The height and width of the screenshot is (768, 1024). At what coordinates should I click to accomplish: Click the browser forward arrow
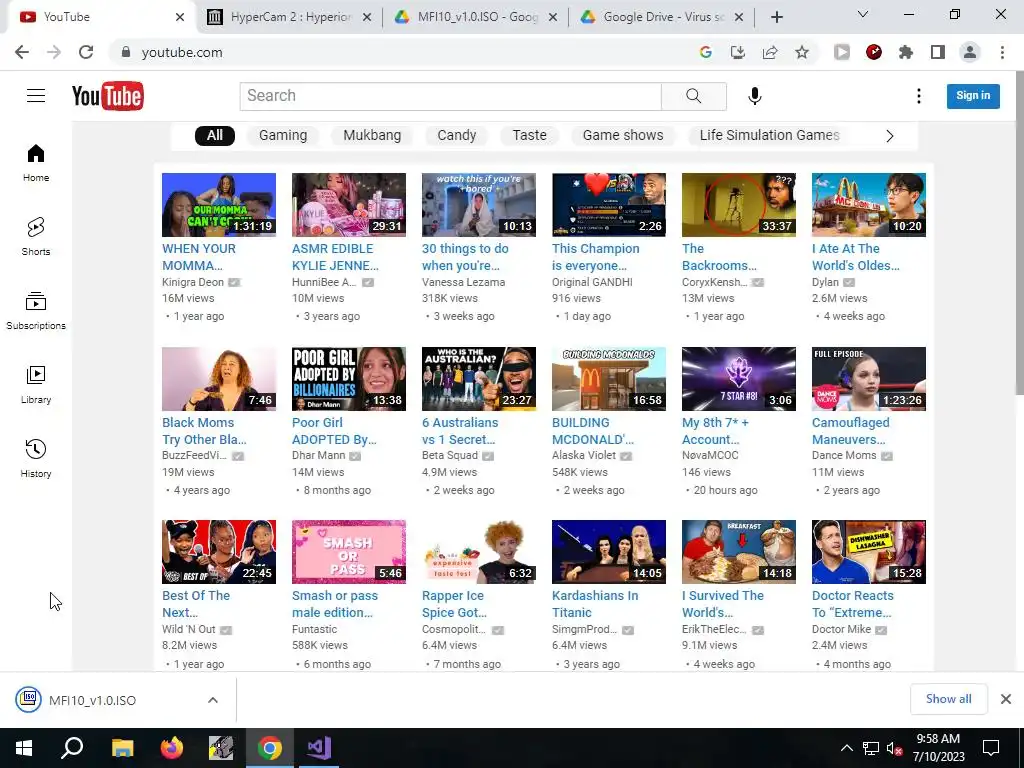[x=54, y=52]
